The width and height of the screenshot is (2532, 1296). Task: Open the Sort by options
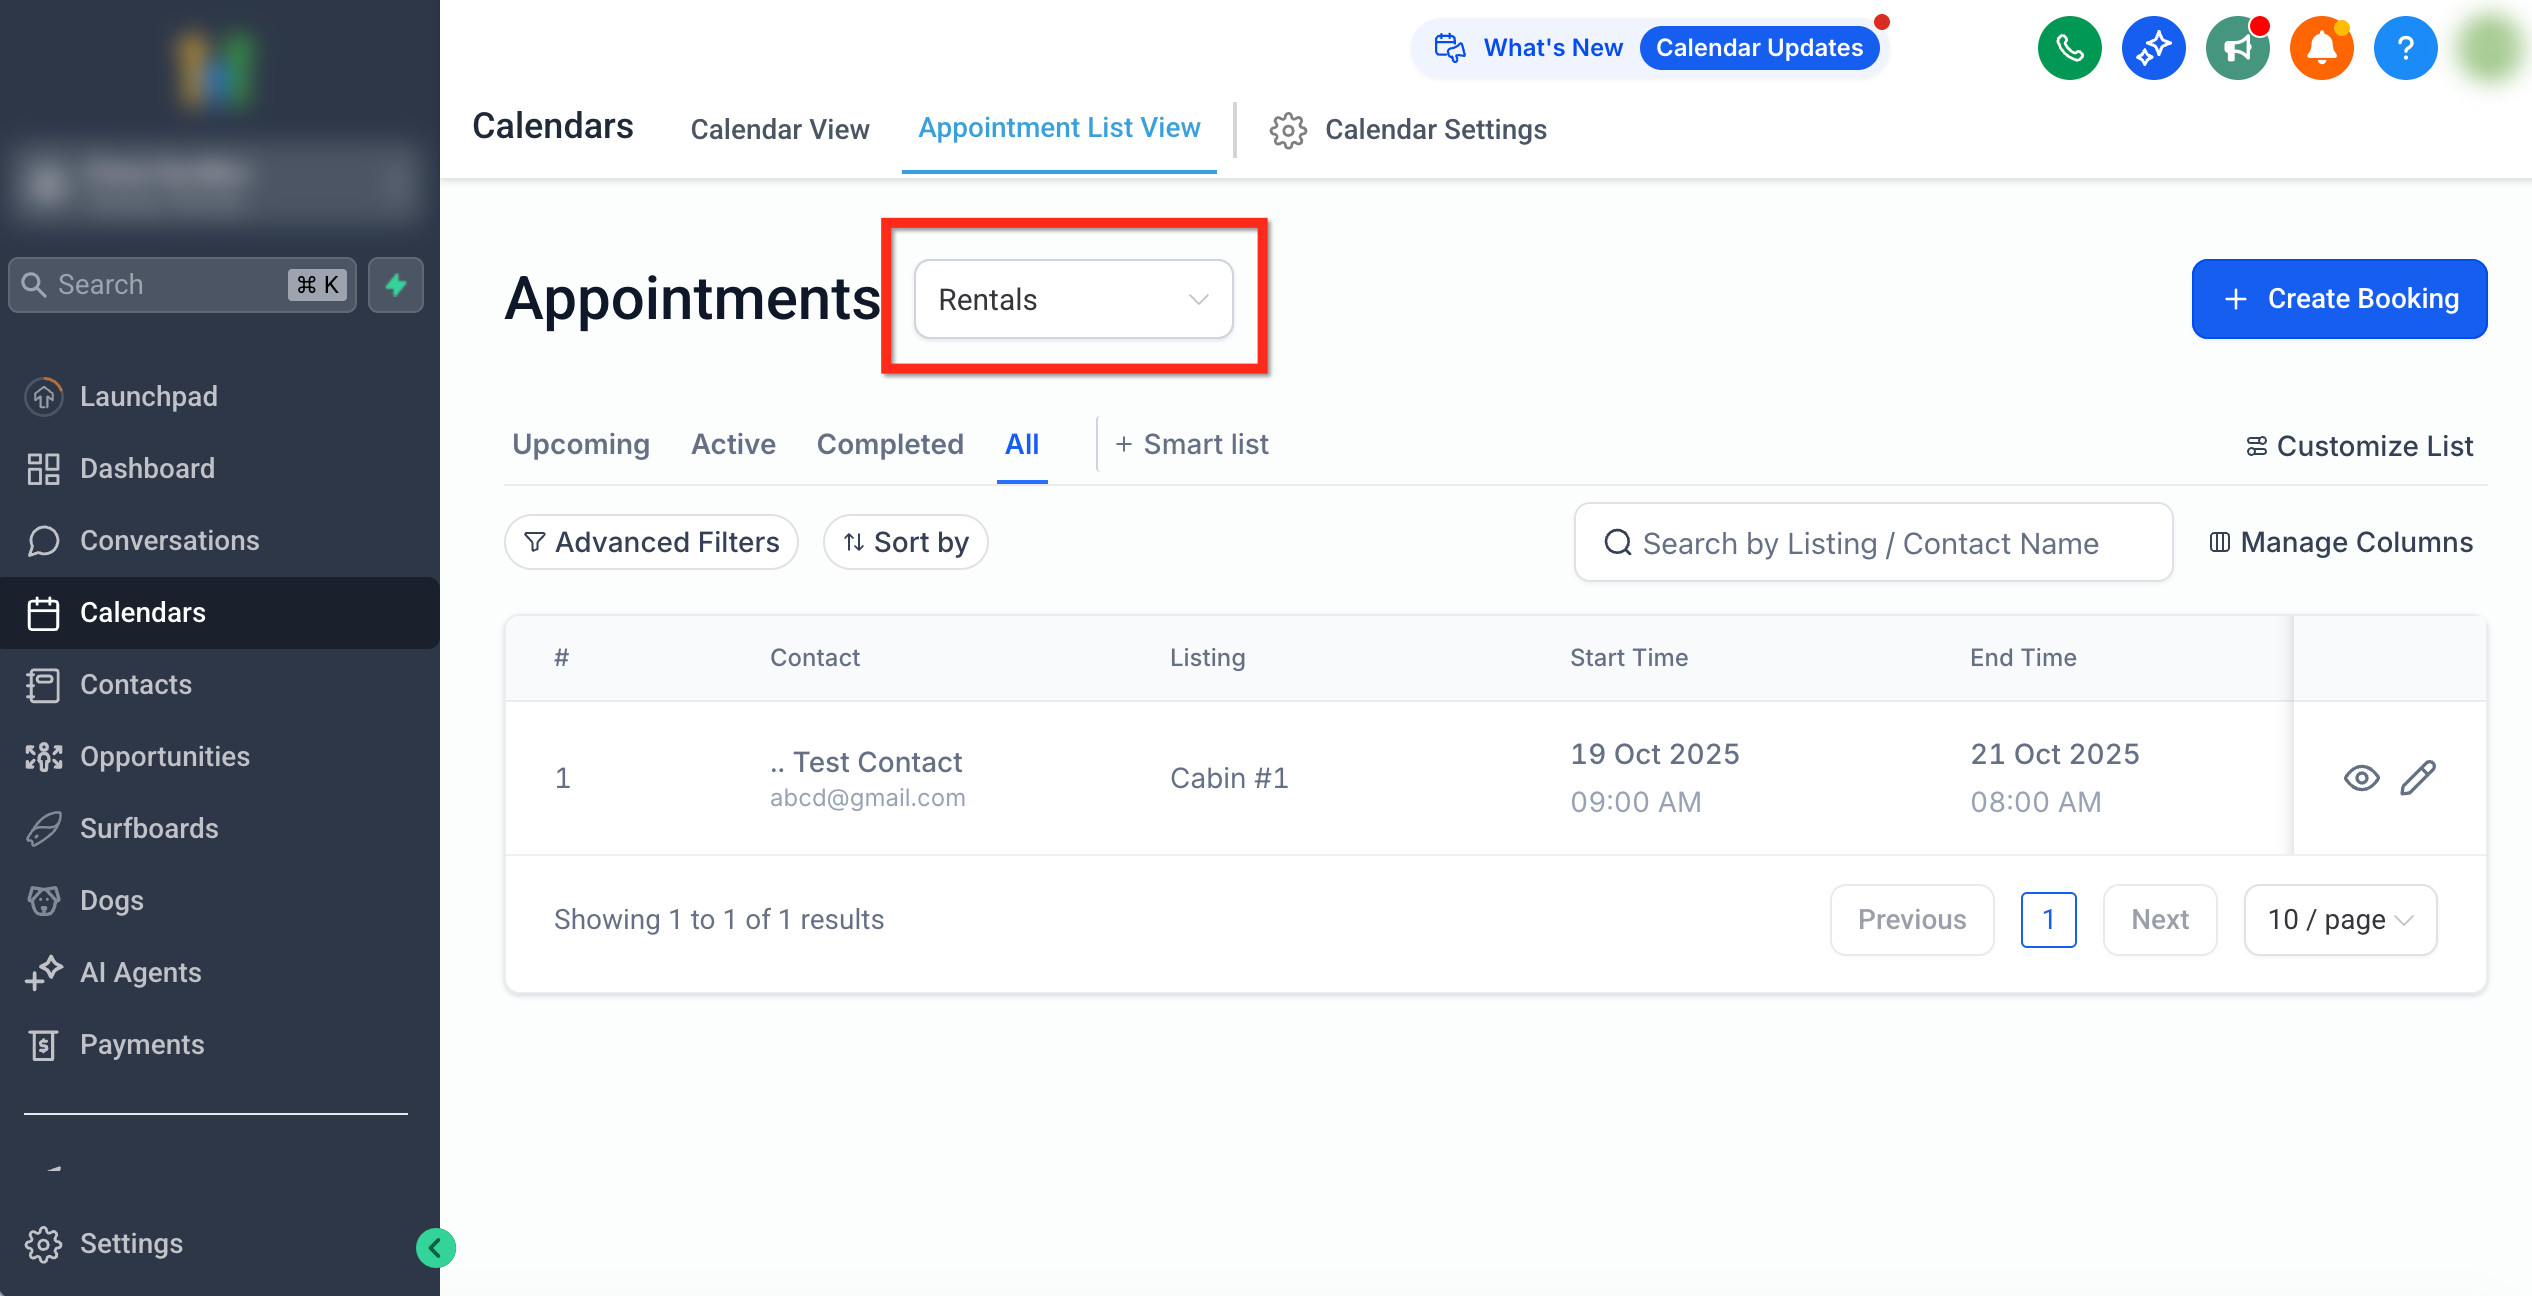point(905,542)
